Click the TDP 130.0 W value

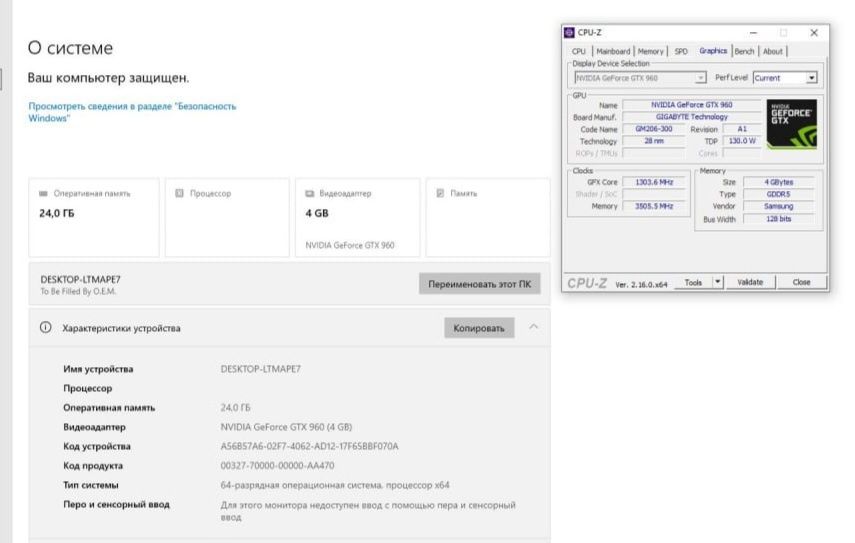point(742,141)
